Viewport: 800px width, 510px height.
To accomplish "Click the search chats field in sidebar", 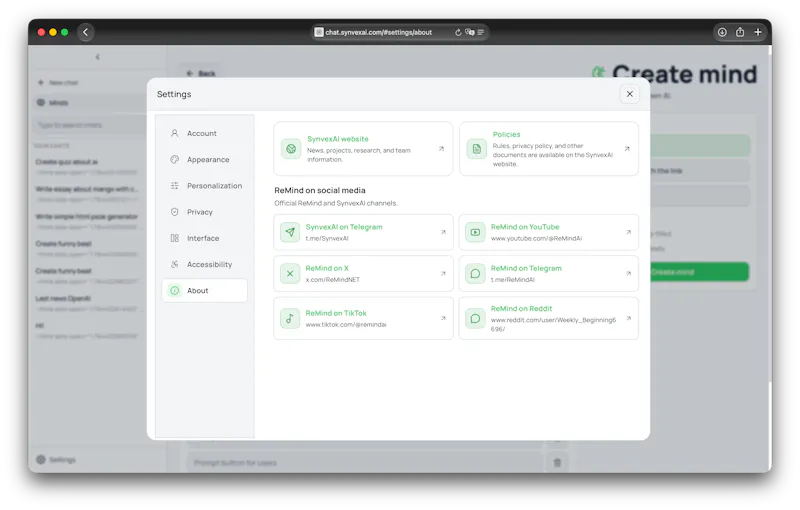I will (x=89, y=125).
